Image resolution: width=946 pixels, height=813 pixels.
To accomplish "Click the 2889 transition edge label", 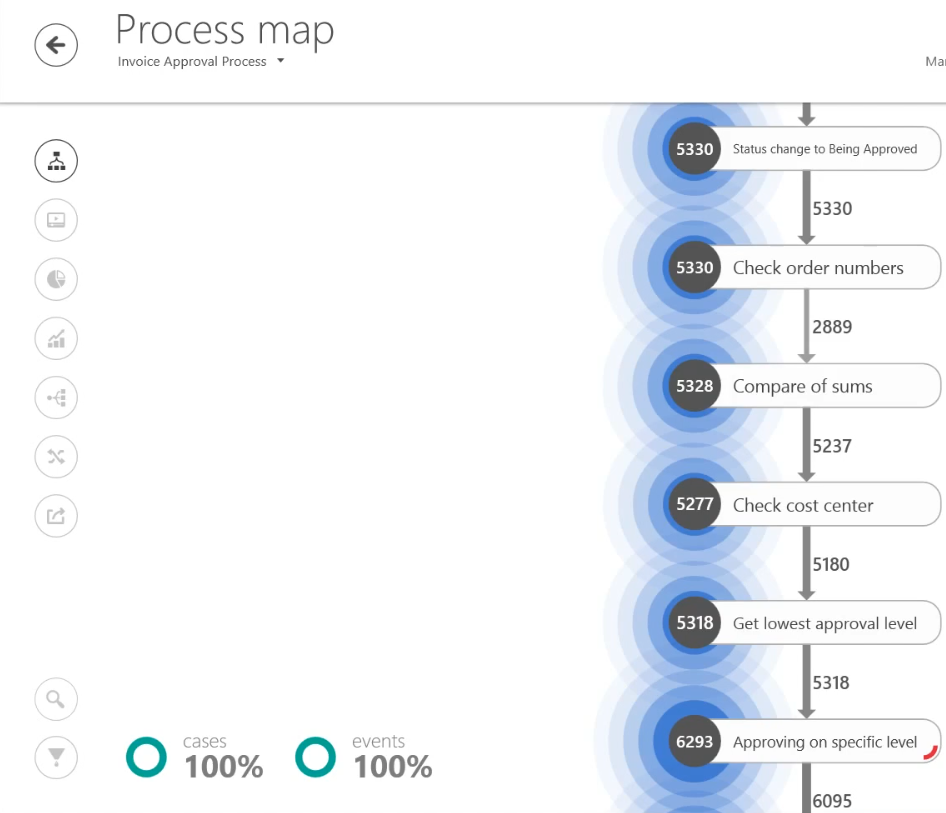I will [832, 327].
